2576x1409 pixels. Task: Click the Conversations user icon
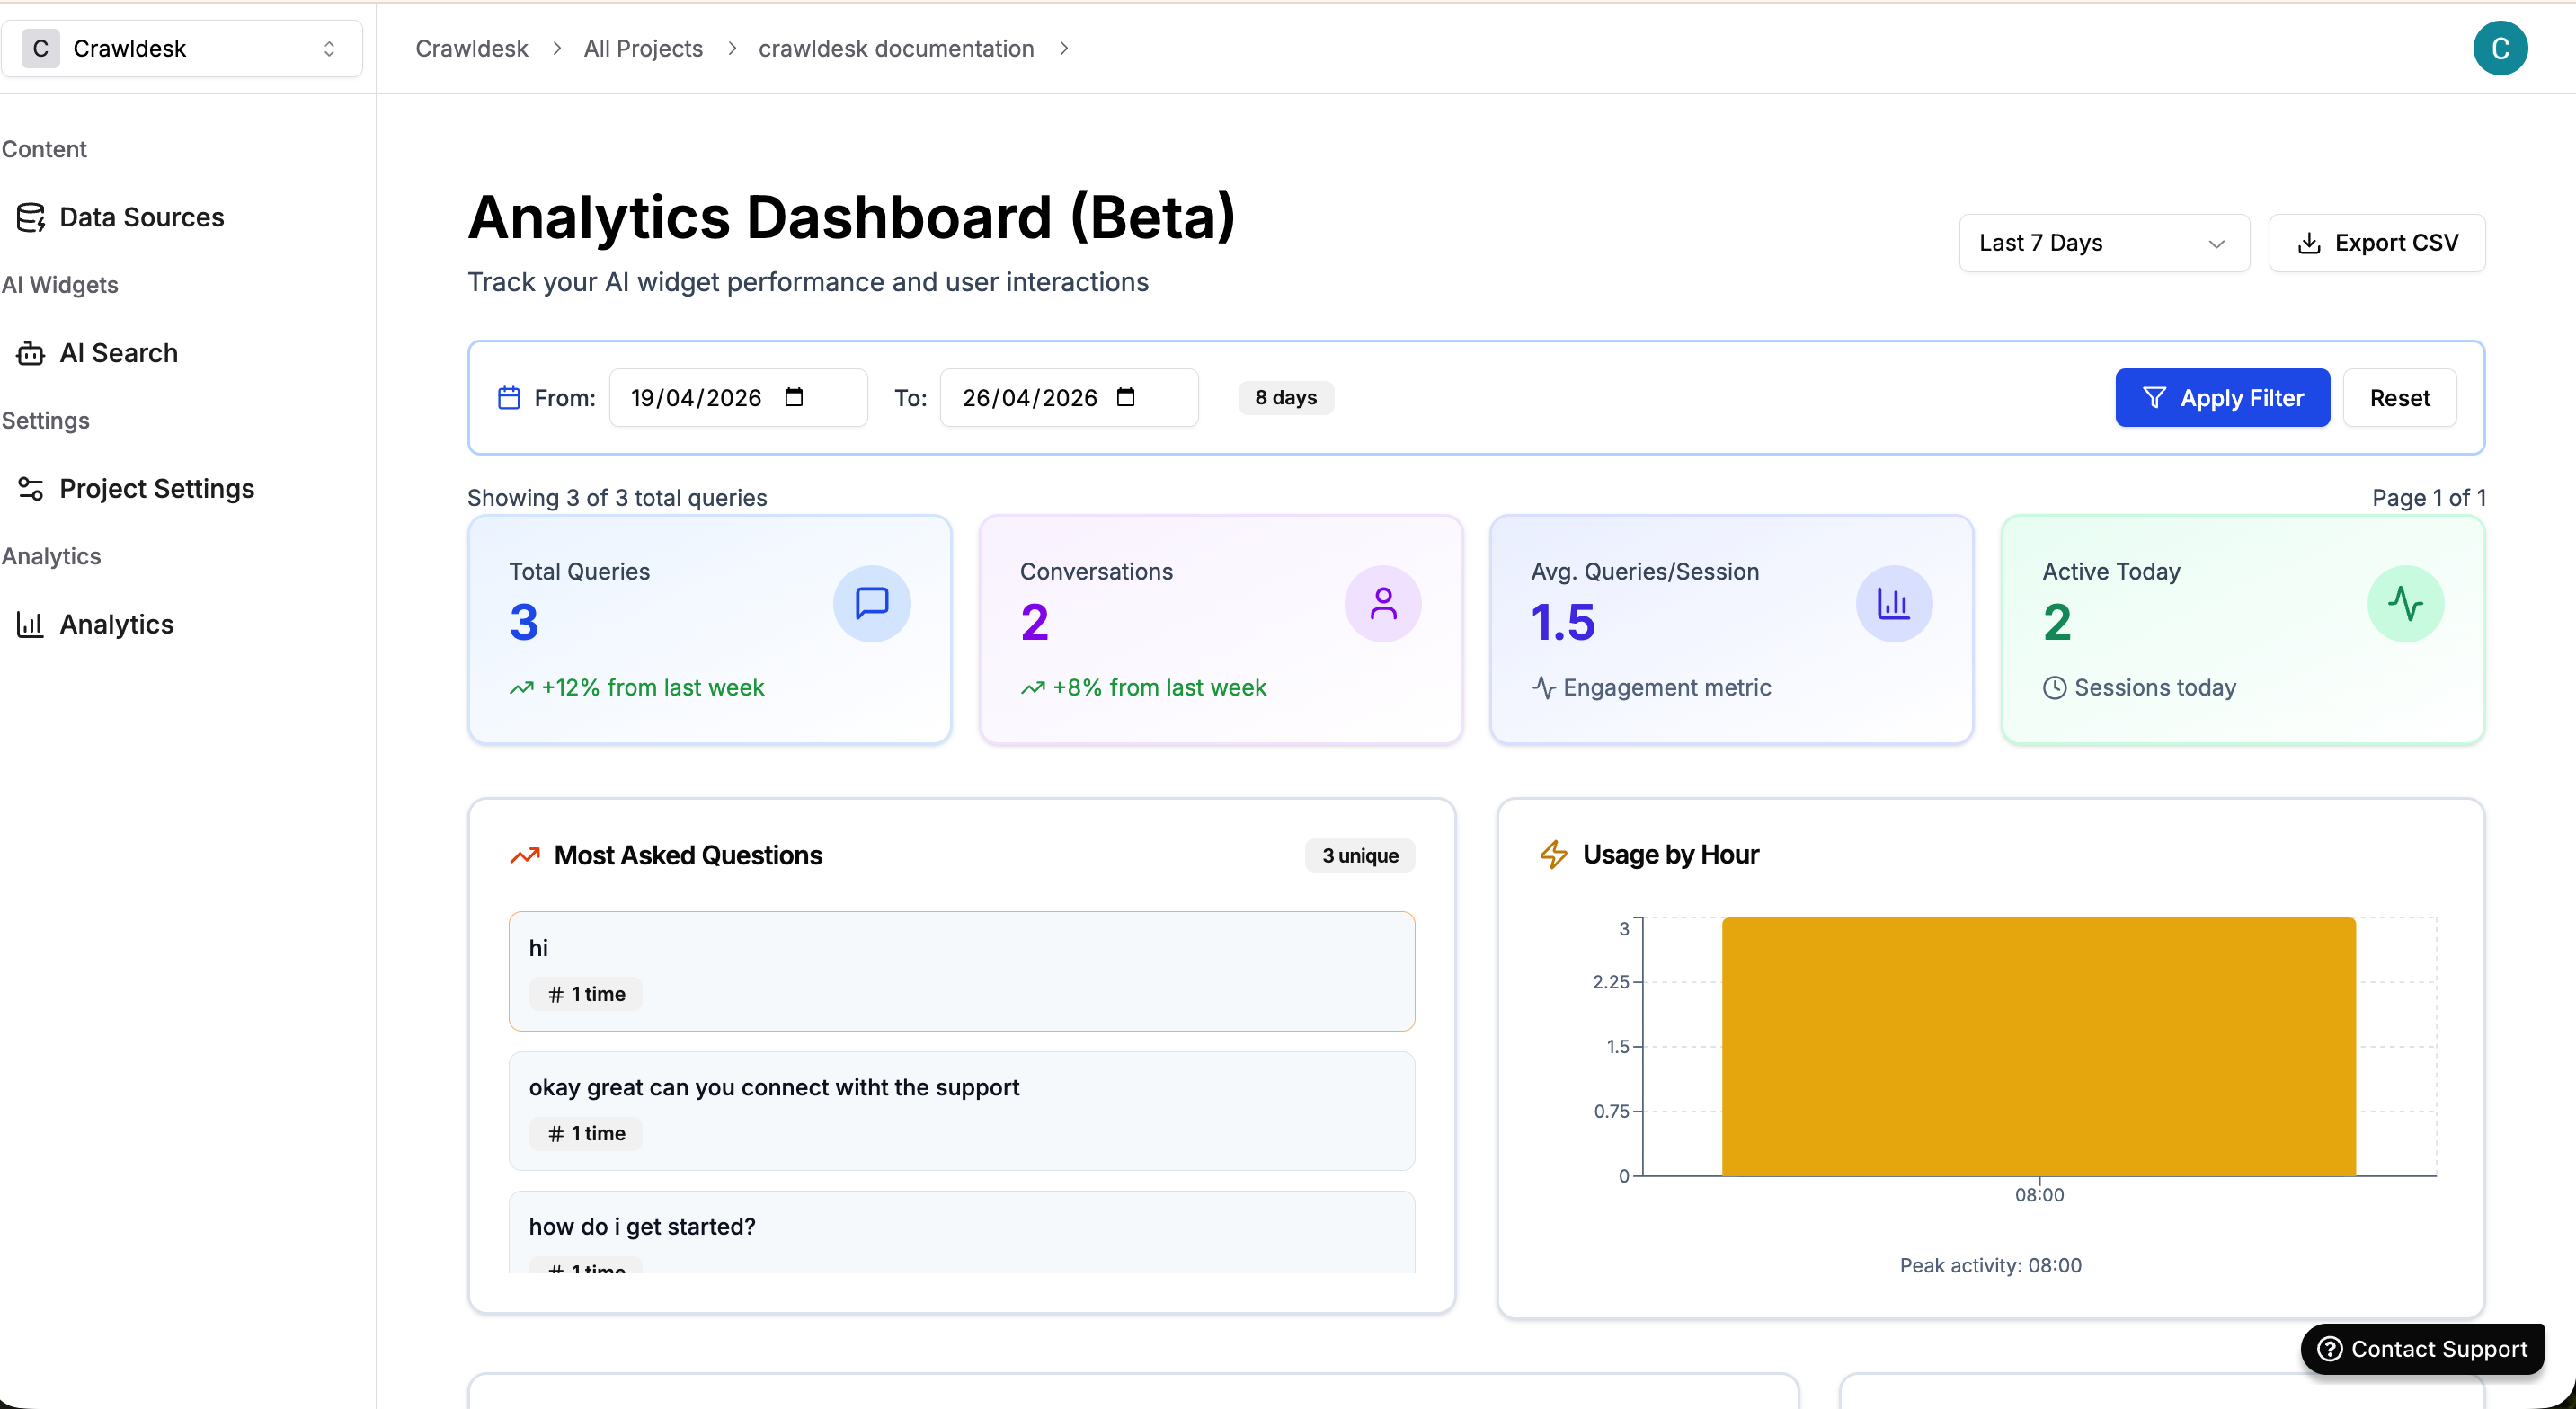[x=1382, y=603]
